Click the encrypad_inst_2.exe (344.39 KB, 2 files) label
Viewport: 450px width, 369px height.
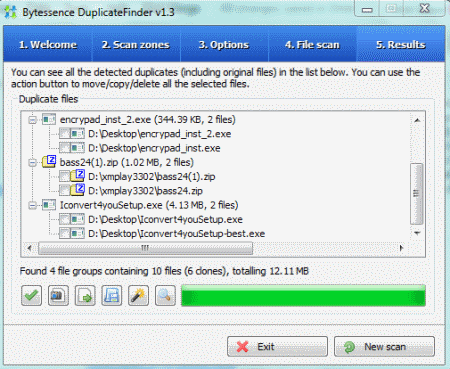[148, 119]
